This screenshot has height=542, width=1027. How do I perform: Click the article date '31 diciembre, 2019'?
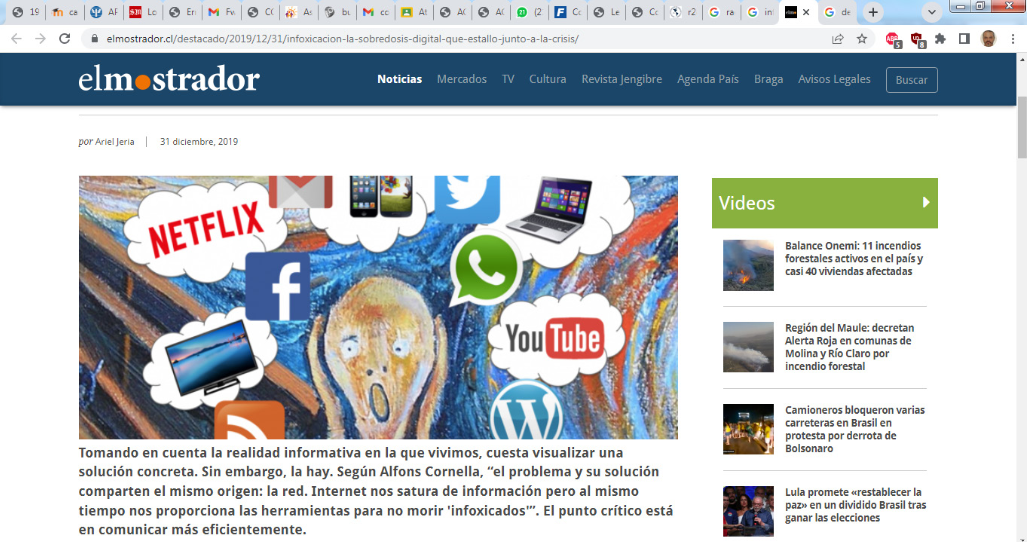click(x=199, y=141)
